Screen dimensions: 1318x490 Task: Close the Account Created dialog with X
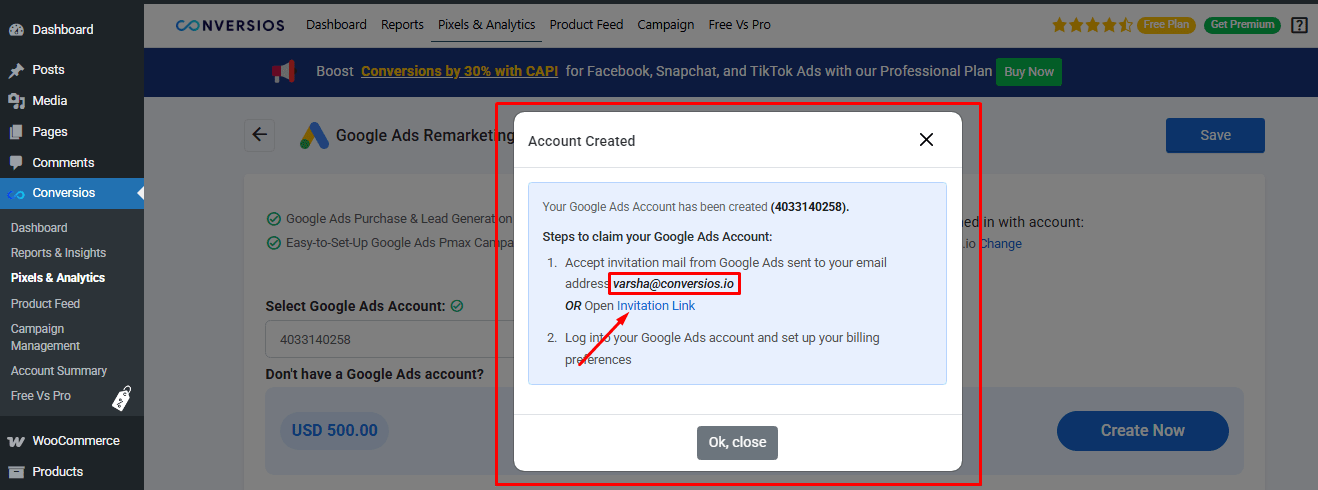(926, 140)
